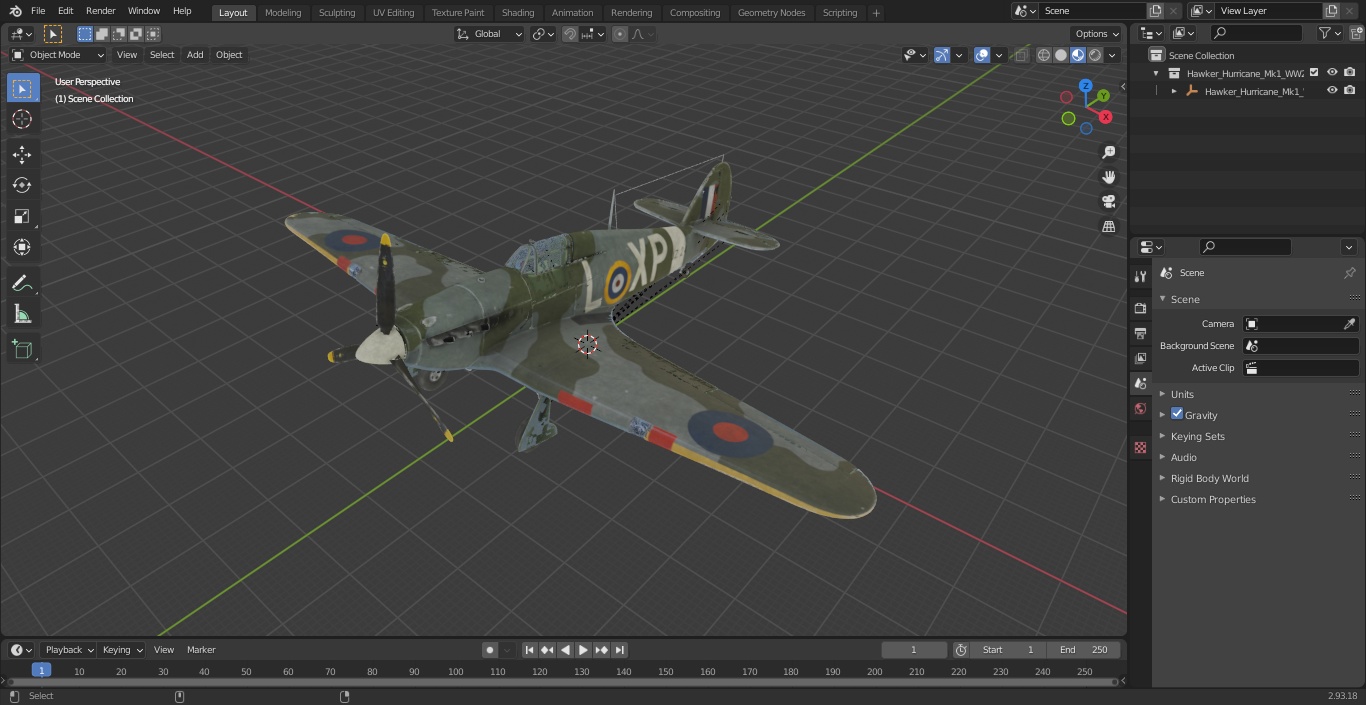Uncheck Hawker_Hurricane_Mk1_WW2 collection exclude checkbox
This screenshot has height=705, width=1366.
(x=1314, y=72)
